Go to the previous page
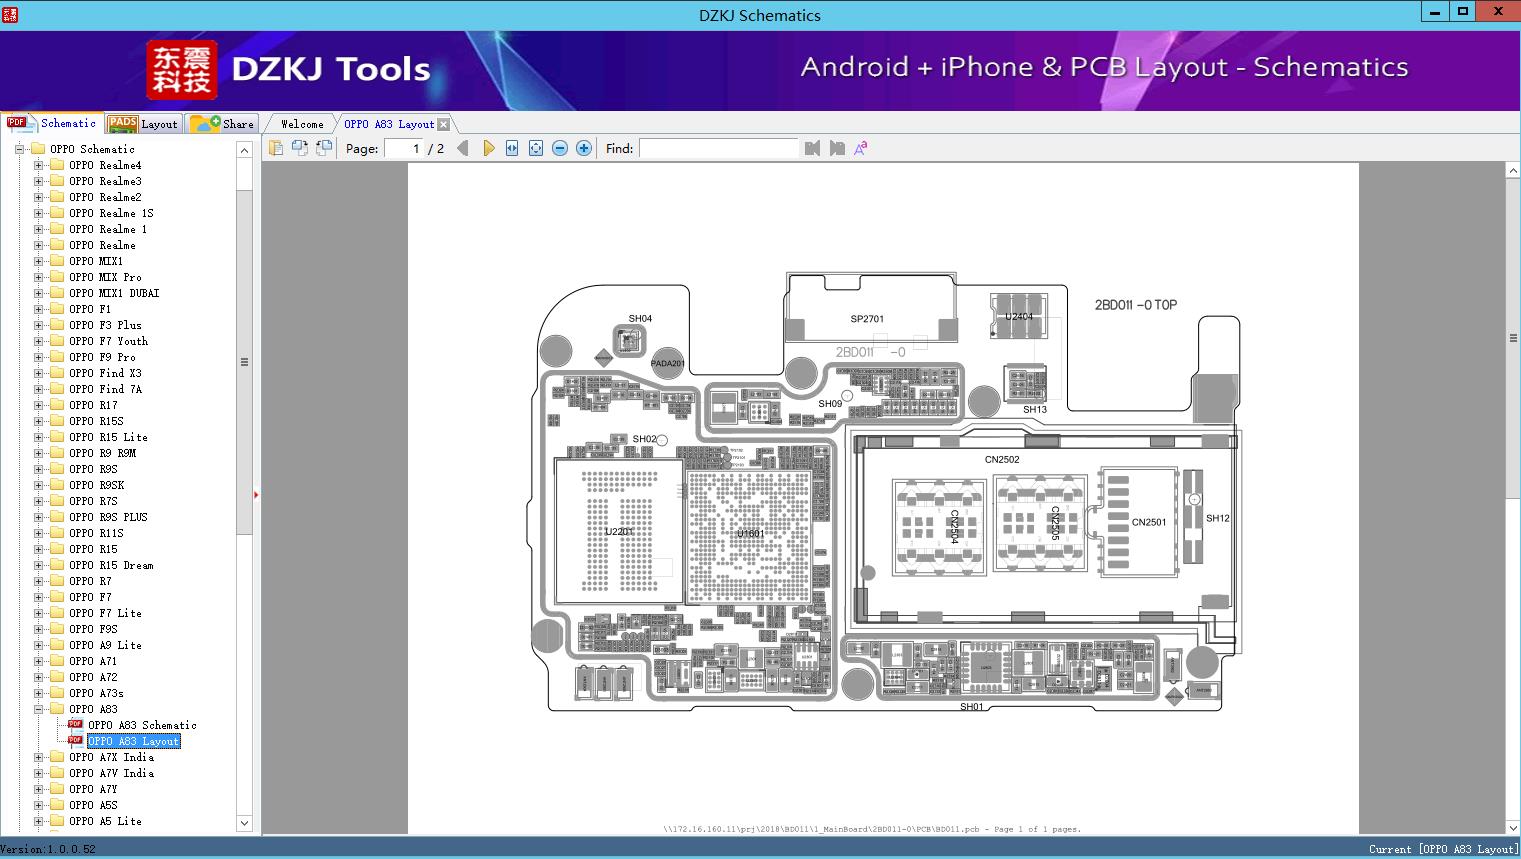1521x859 pixels. (462, 148)
